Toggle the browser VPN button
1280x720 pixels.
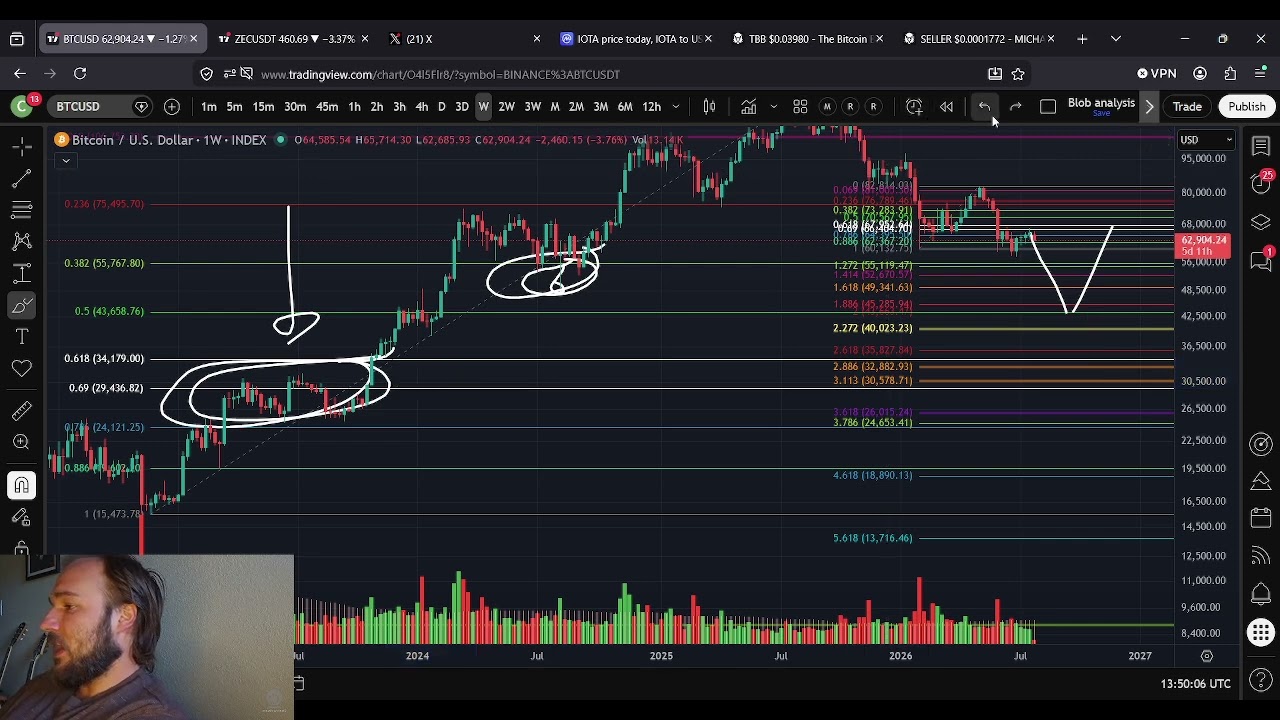coord(1157,73)
